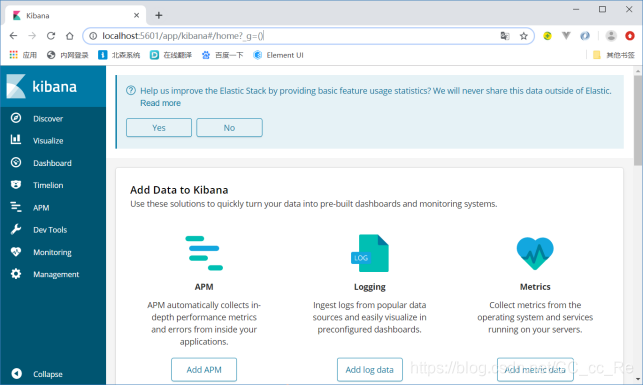Click the address bar URL field

[x=308, y=36]
